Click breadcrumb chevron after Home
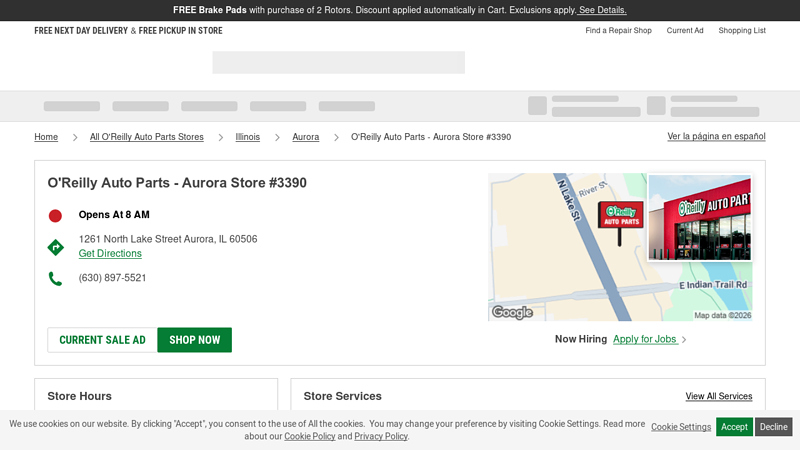 click(x=74, y=137)
